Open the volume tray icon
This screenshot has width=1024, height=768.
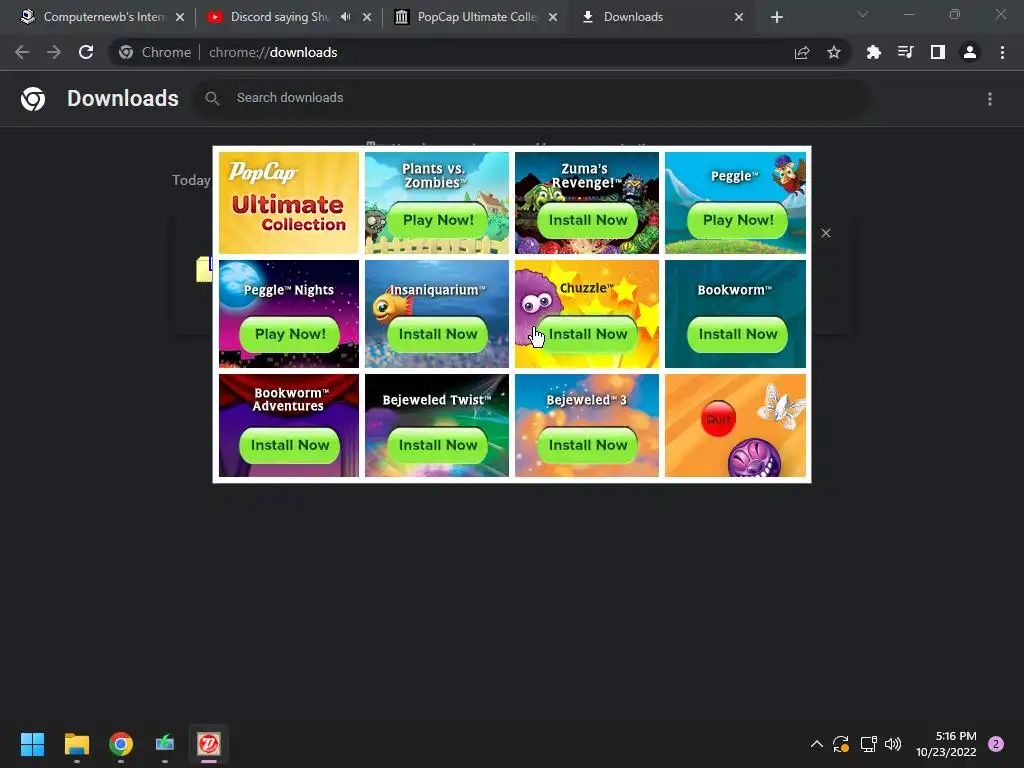893,744
